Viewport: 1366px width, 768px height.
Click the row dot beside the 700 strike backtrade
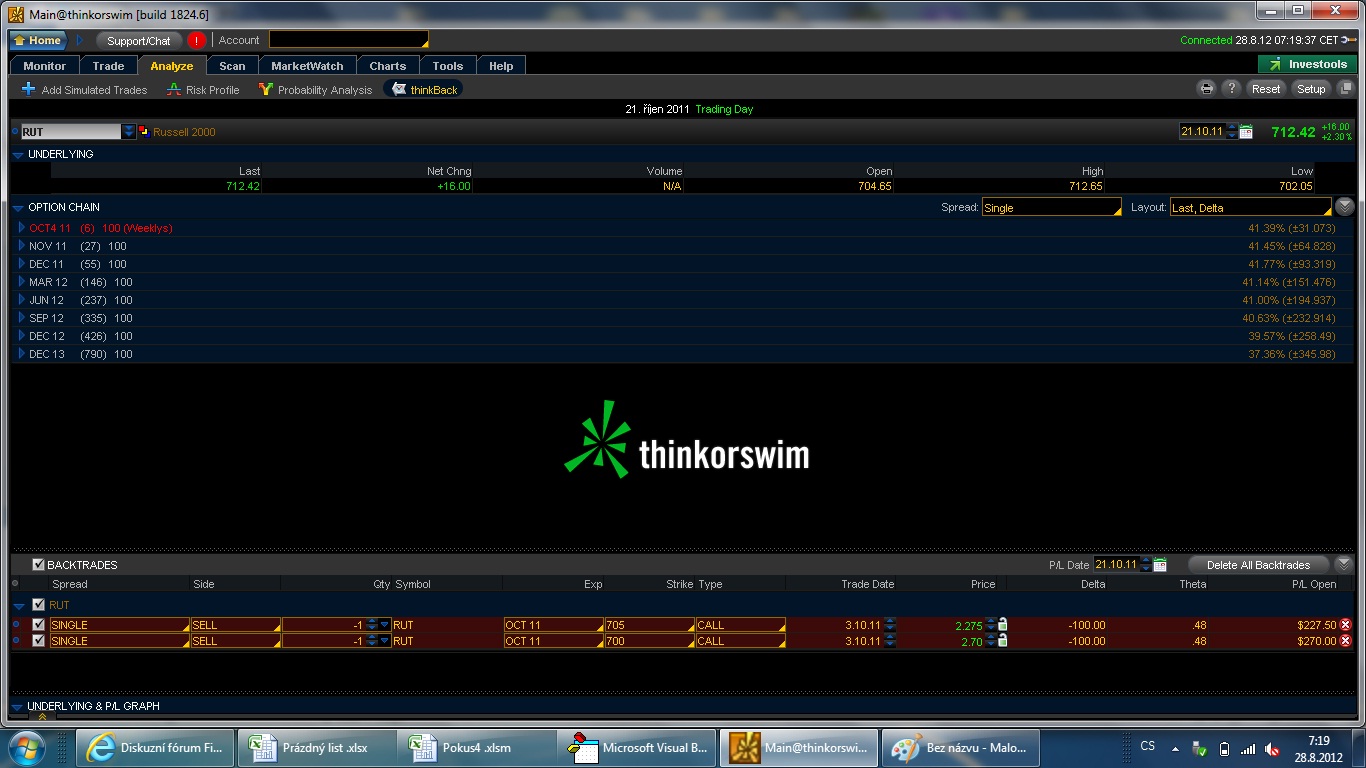click(16, 641)
